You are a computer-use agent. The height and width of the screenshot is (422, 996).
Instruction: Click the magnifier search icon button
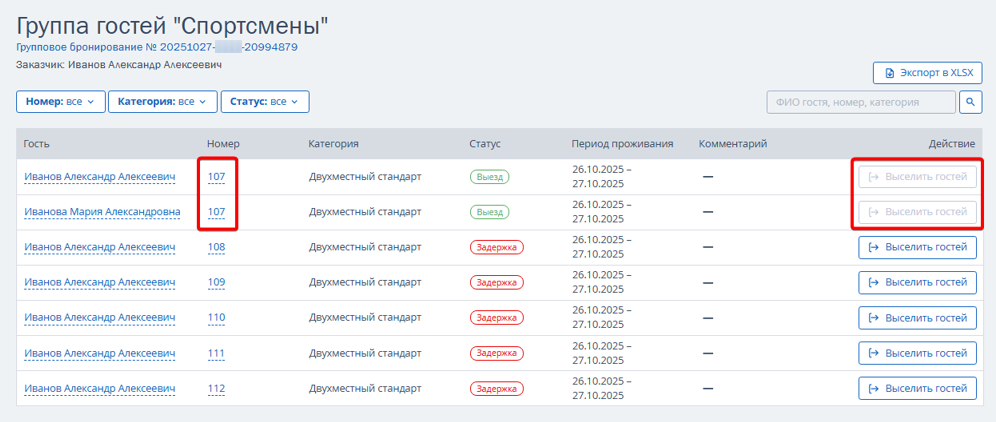pyautogui.click(x=970, y=102)
